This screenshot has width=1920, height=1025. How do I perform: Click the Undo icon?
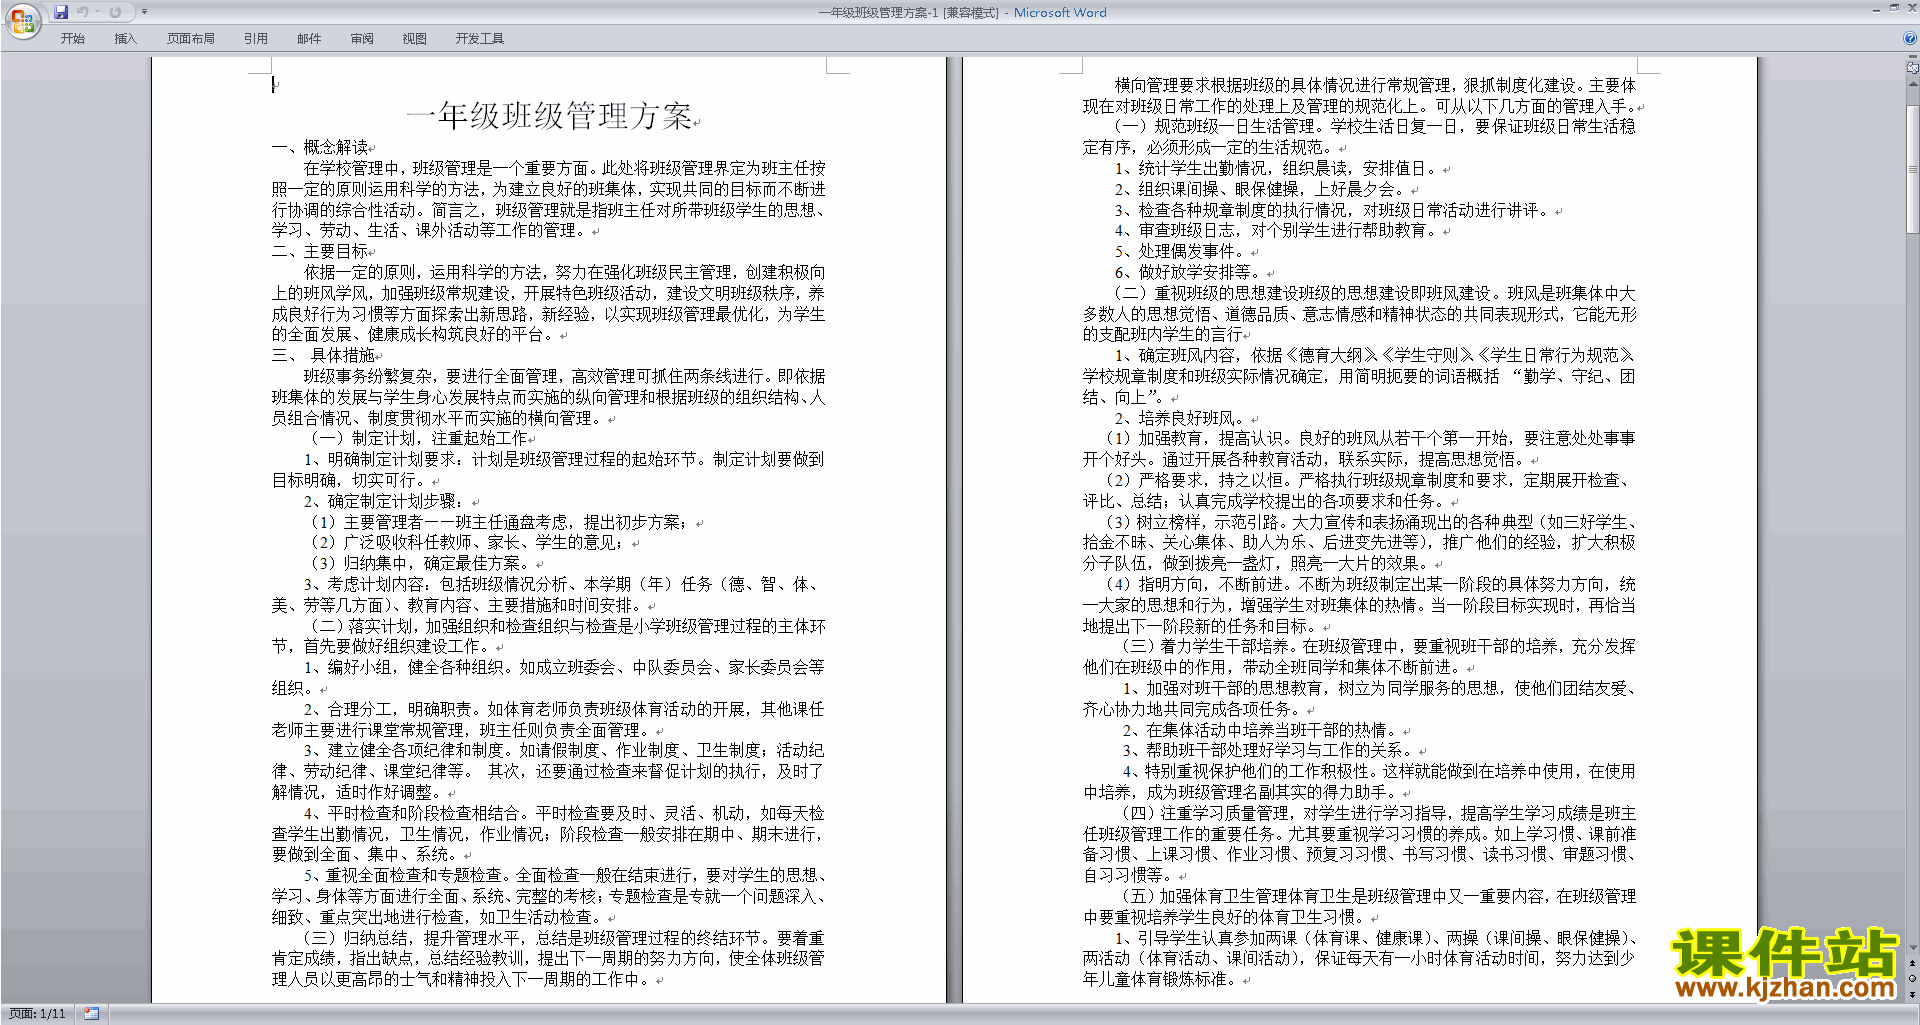(83, 12)
